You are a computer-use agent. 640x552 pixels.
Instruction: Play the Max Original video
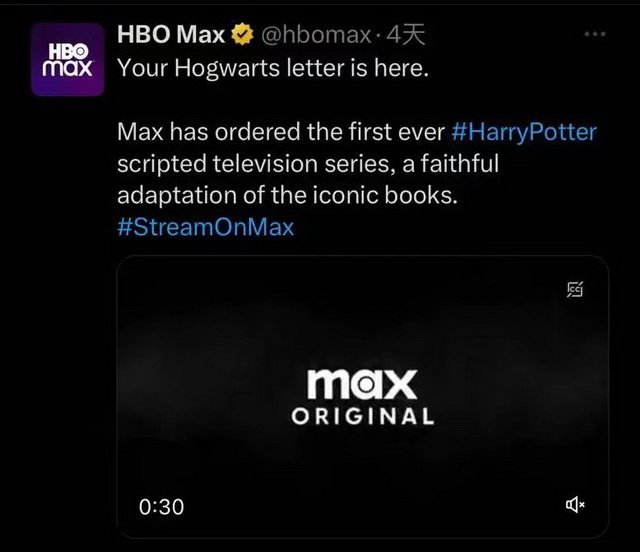(x=363, y=396)
